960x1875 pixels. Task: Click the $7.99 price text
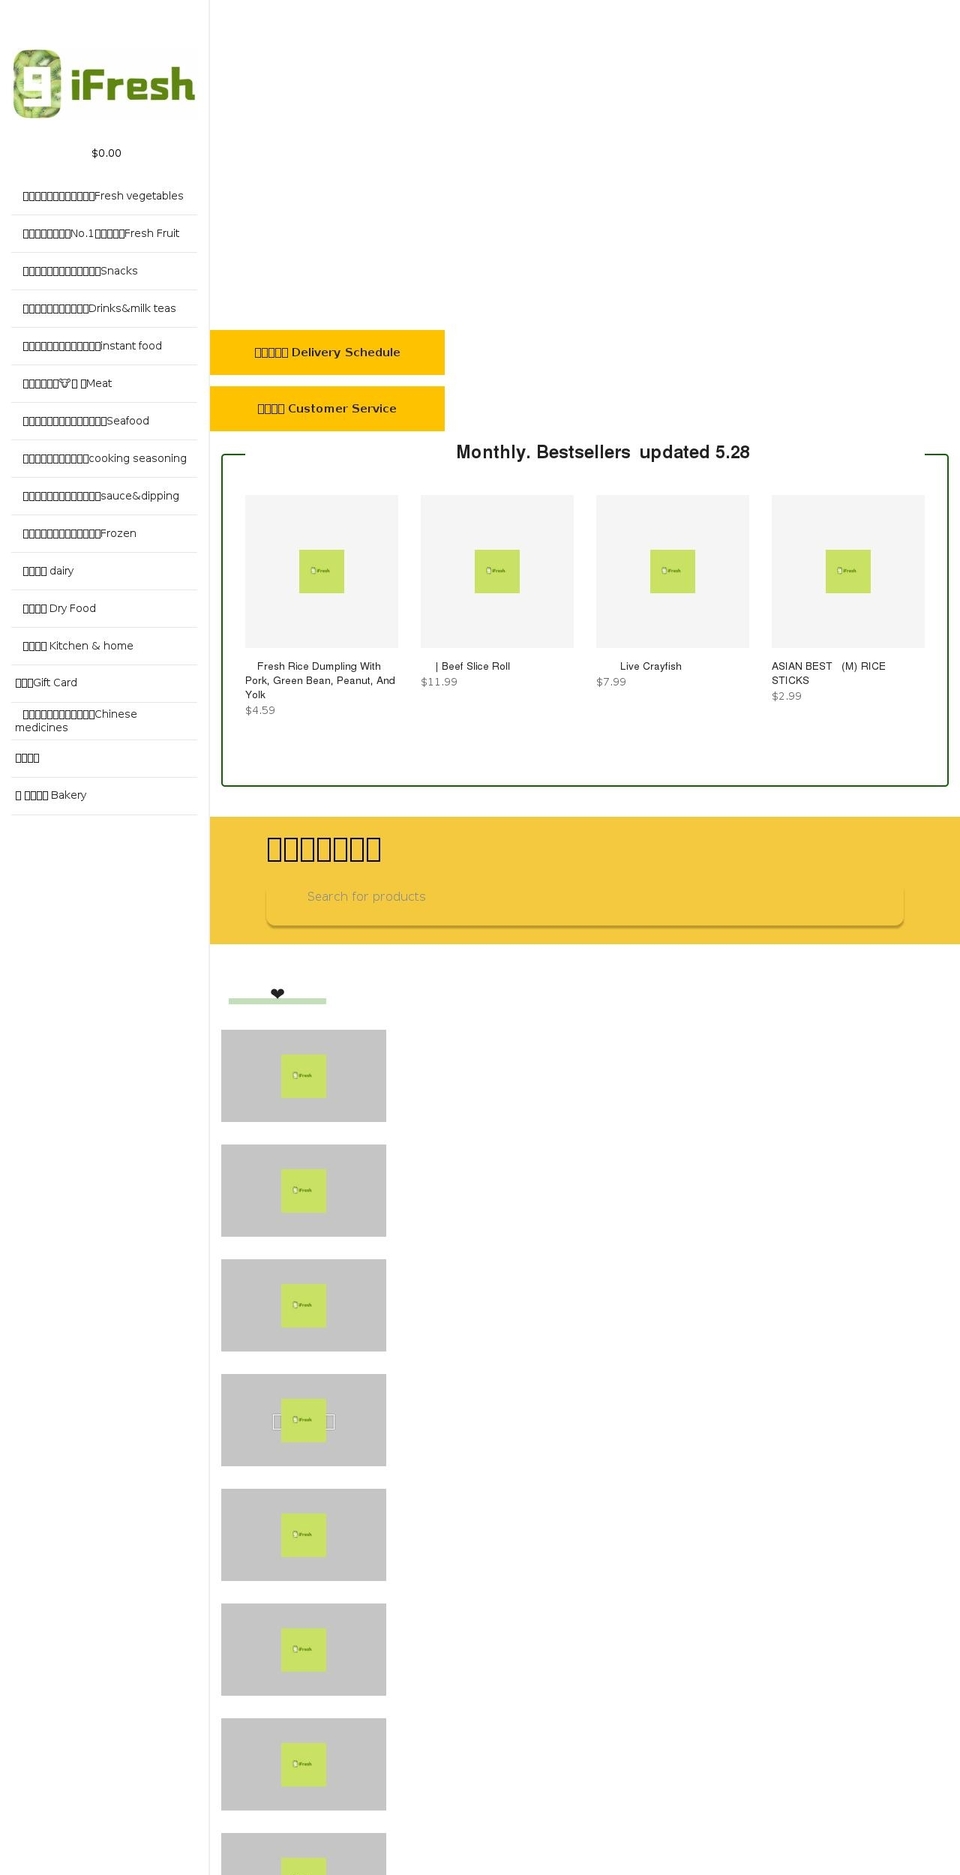(x=611, y=682)
